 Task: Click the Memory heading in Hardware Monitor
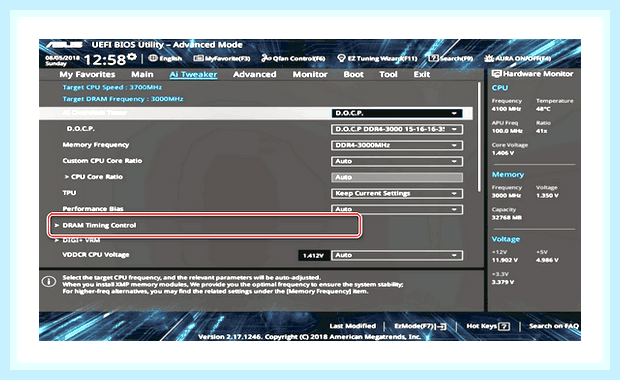508,174
